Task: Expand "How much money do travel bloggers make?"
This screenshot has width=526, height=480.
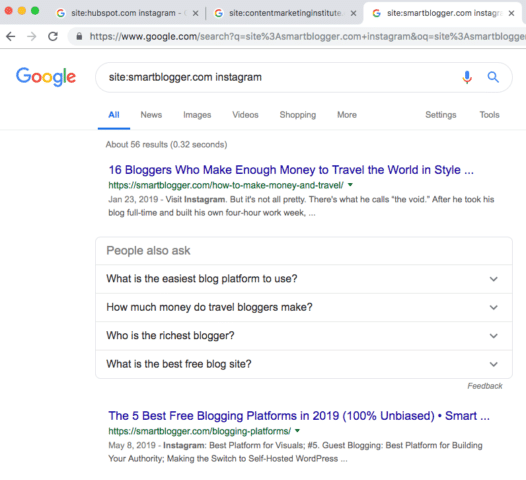Action: click(x=304, y=307)
